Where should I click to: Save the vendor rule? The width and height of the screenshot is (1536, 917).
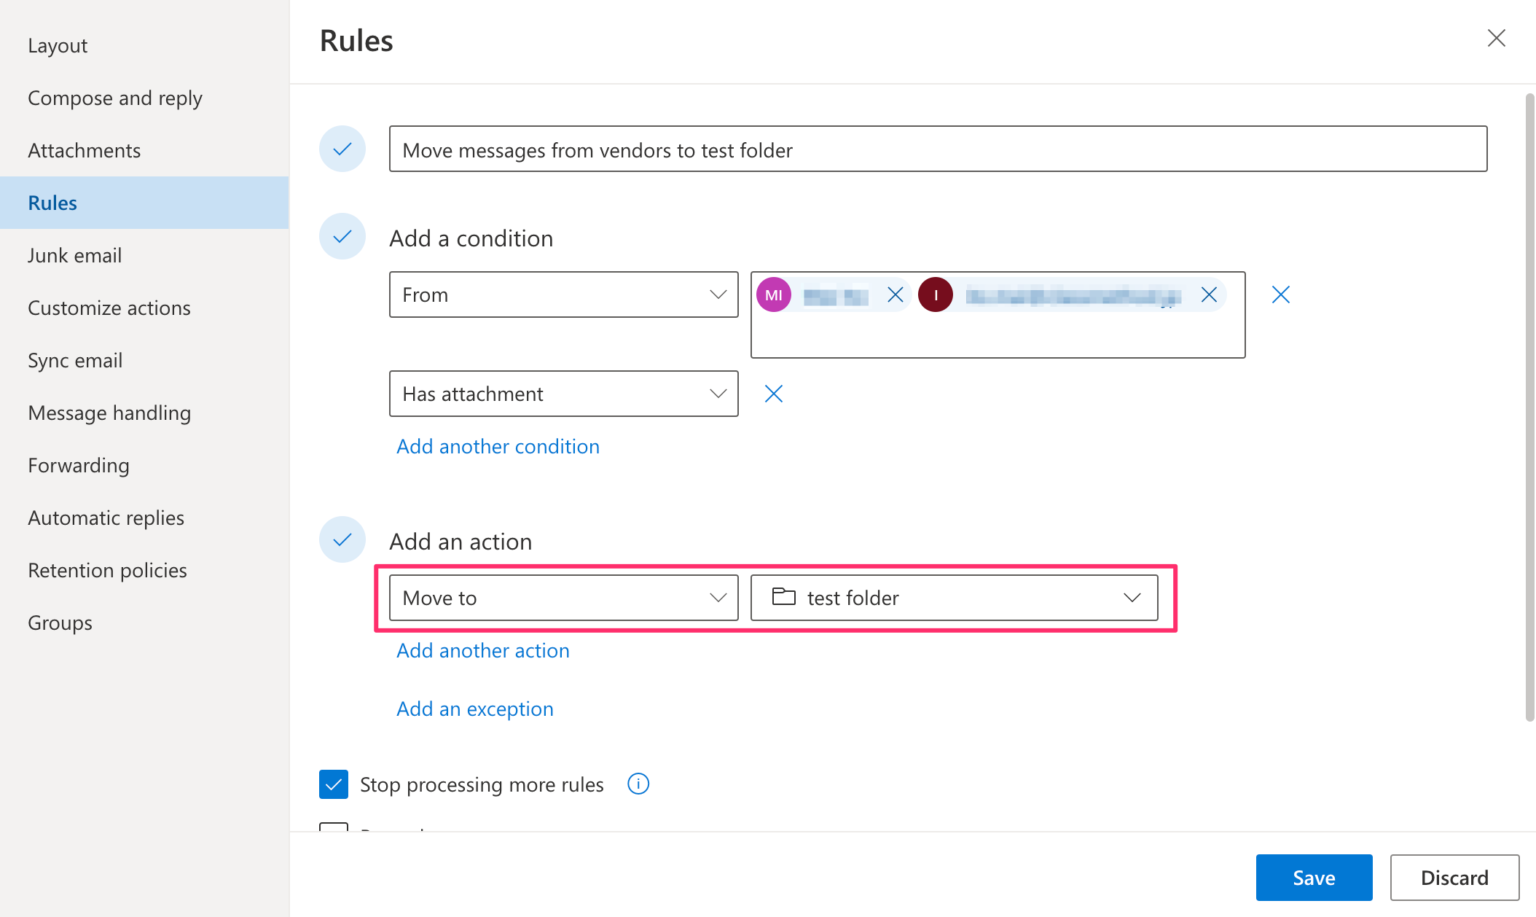pyautogui.click(x=1313, y=877)
